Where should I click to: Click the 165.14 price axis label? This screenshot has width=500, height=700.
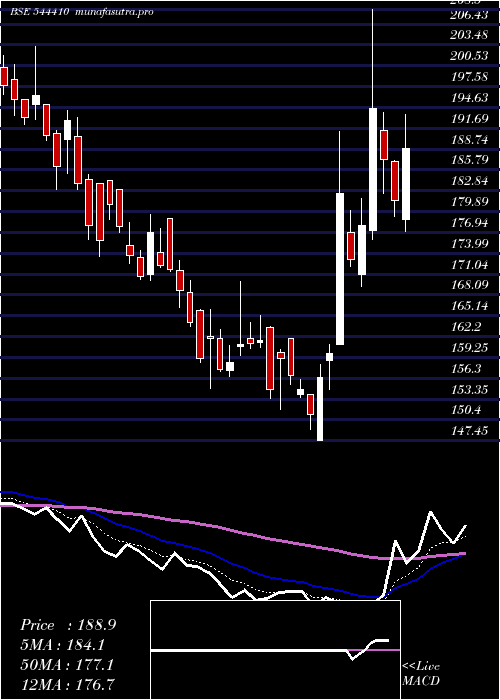coord(469,305)
